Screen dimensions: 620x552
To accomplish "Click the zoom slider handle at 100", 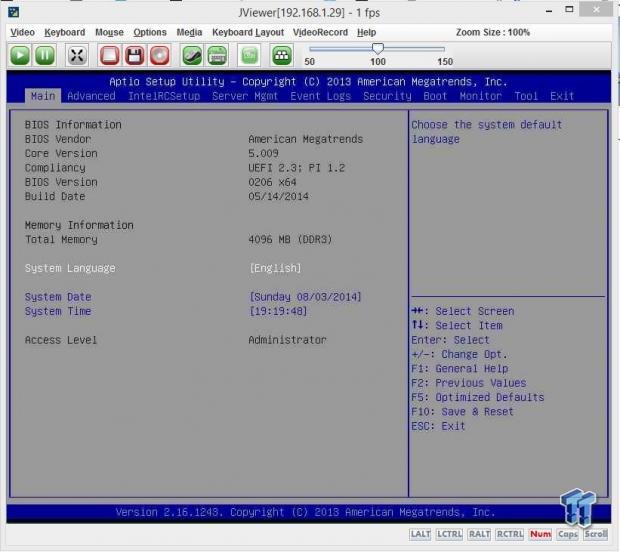I will point(378,48).
